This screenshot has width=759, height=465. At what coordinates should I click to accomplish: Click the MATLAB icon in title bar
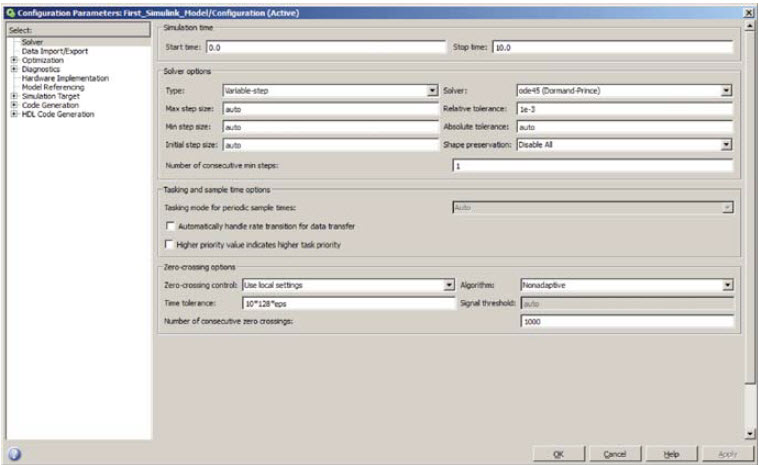coord(10,13)
